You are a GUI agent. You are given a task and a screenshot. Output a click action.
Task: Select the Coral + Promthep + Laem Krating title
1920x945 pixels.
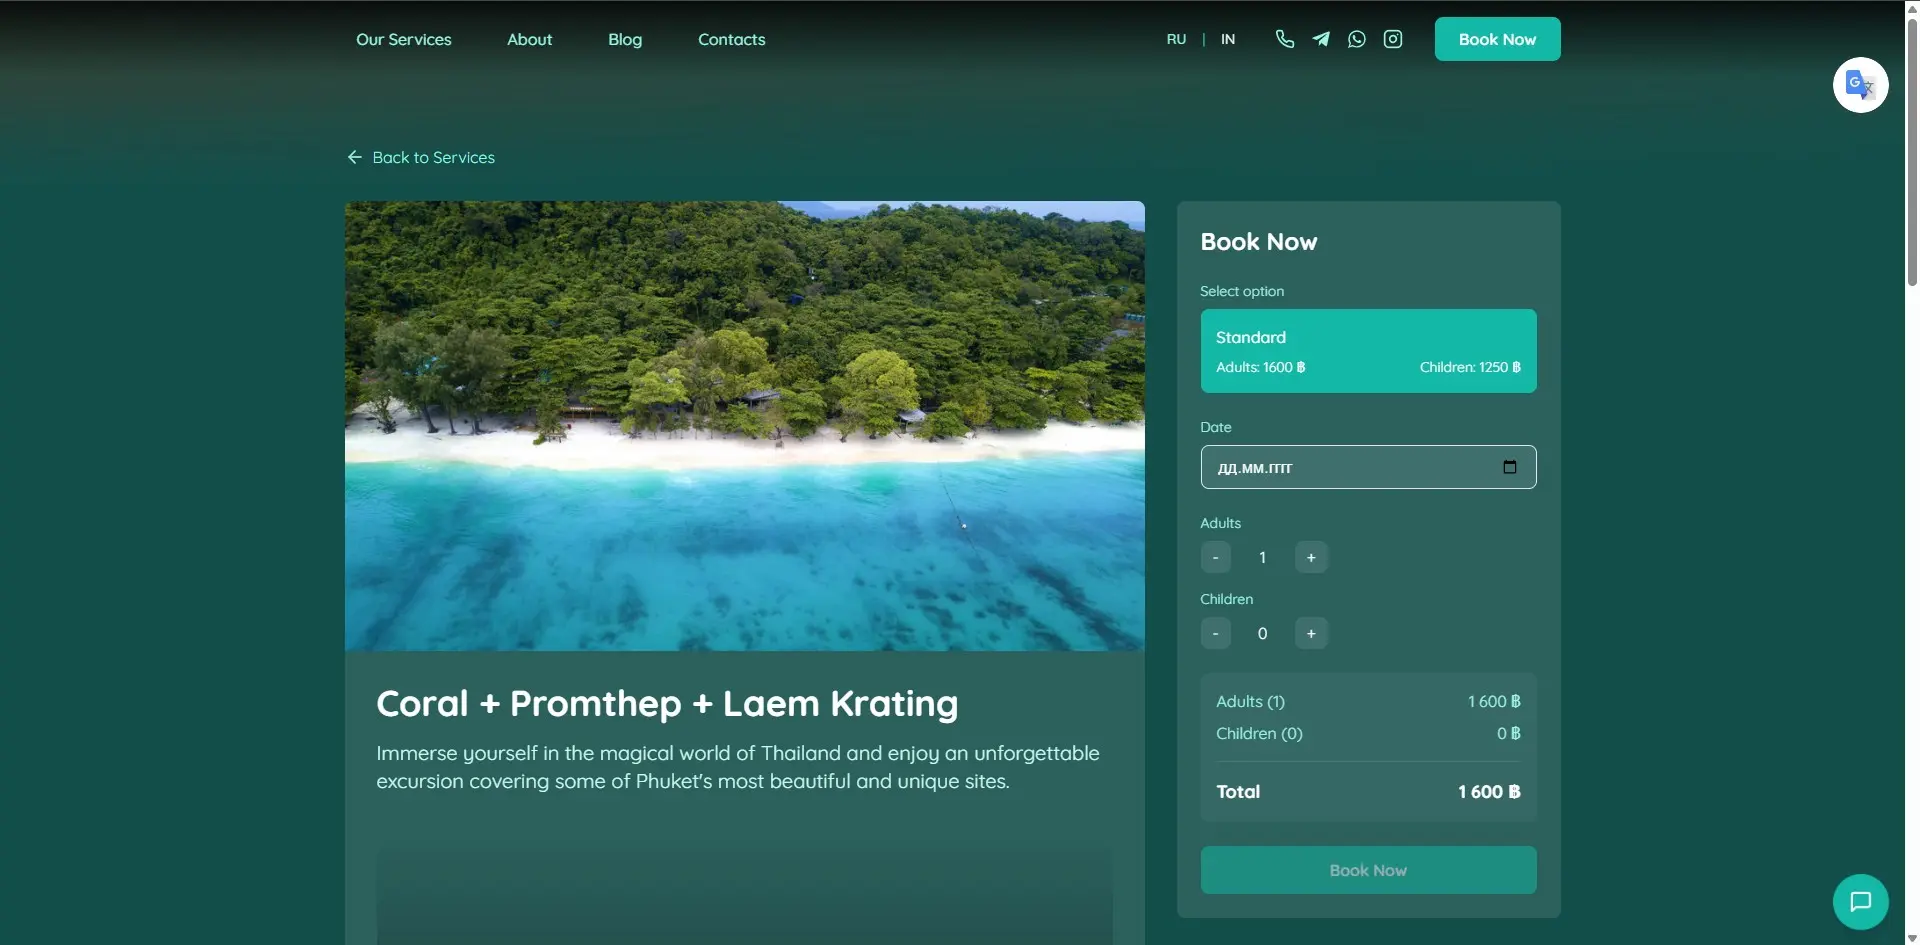(667, 703)
